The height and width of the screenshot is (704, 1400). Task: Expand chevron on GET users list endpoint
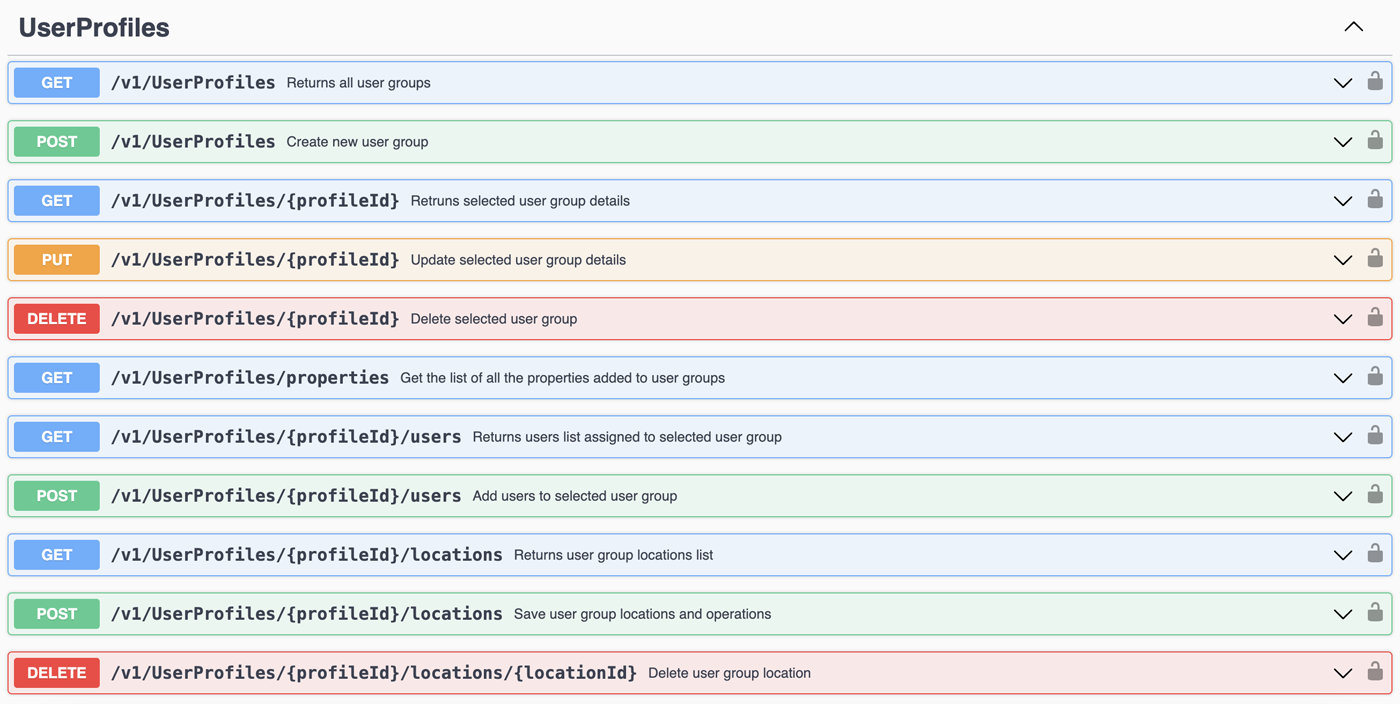click(x=1342, y=436)
